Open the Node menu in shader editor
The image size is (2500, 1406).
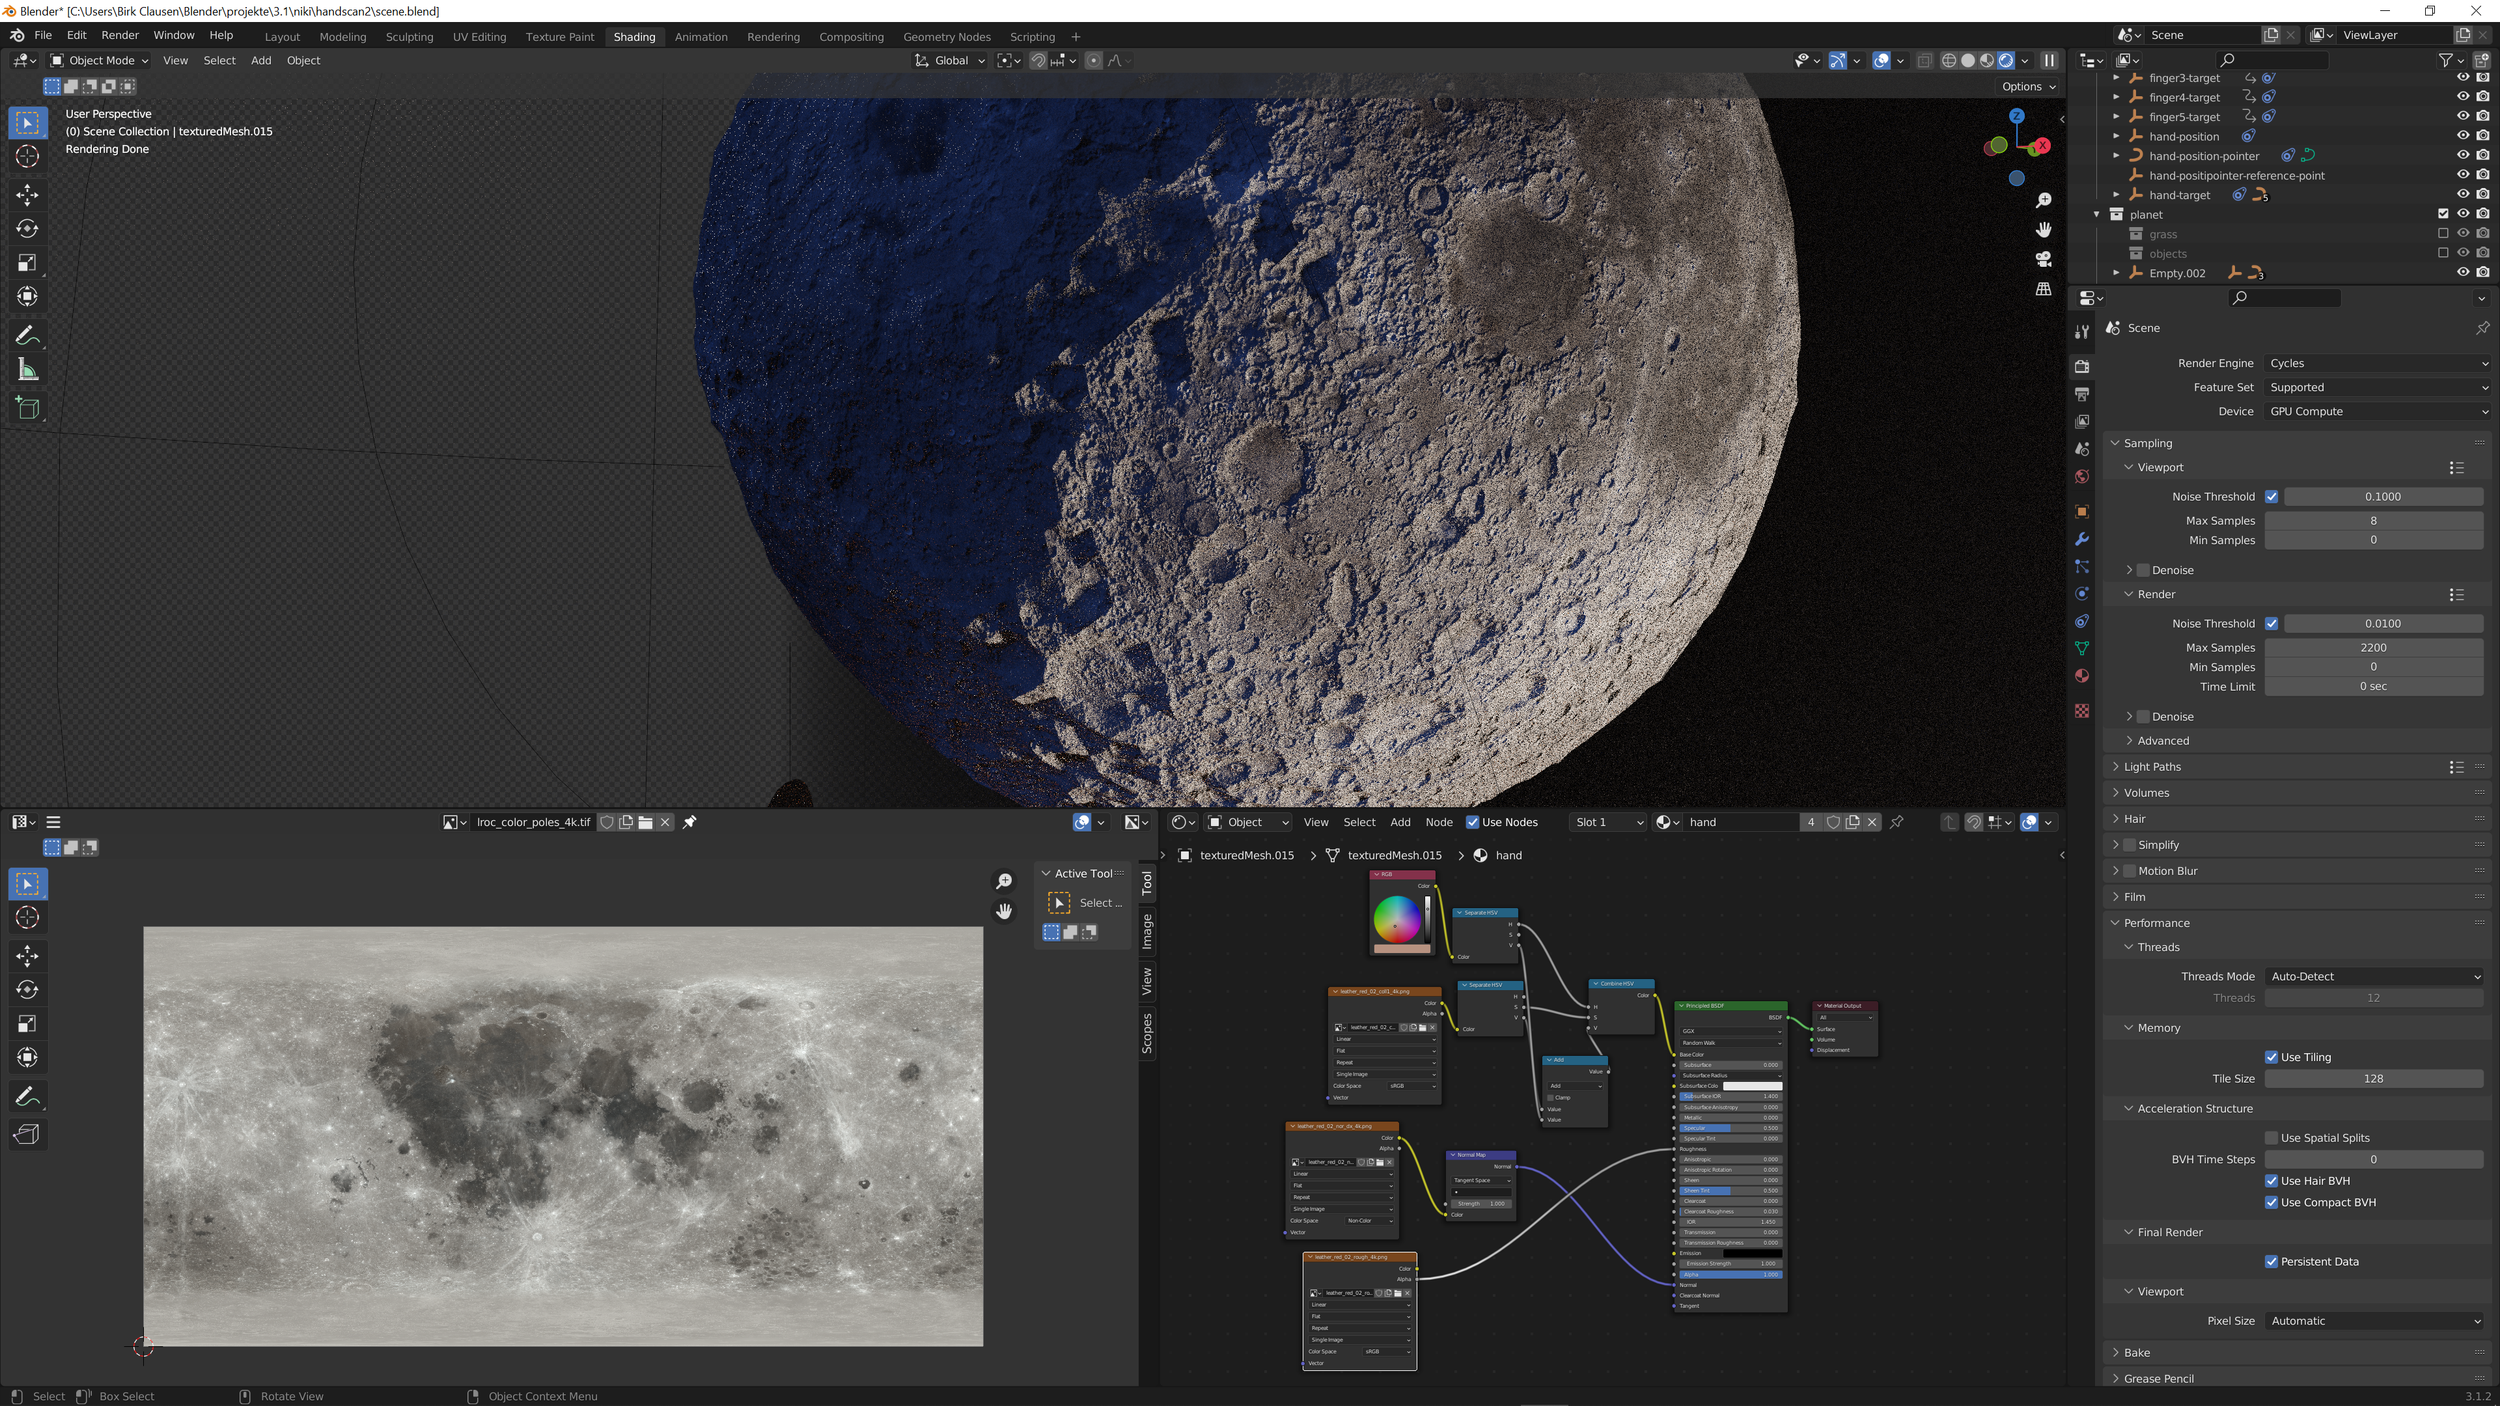(1438, 822)
